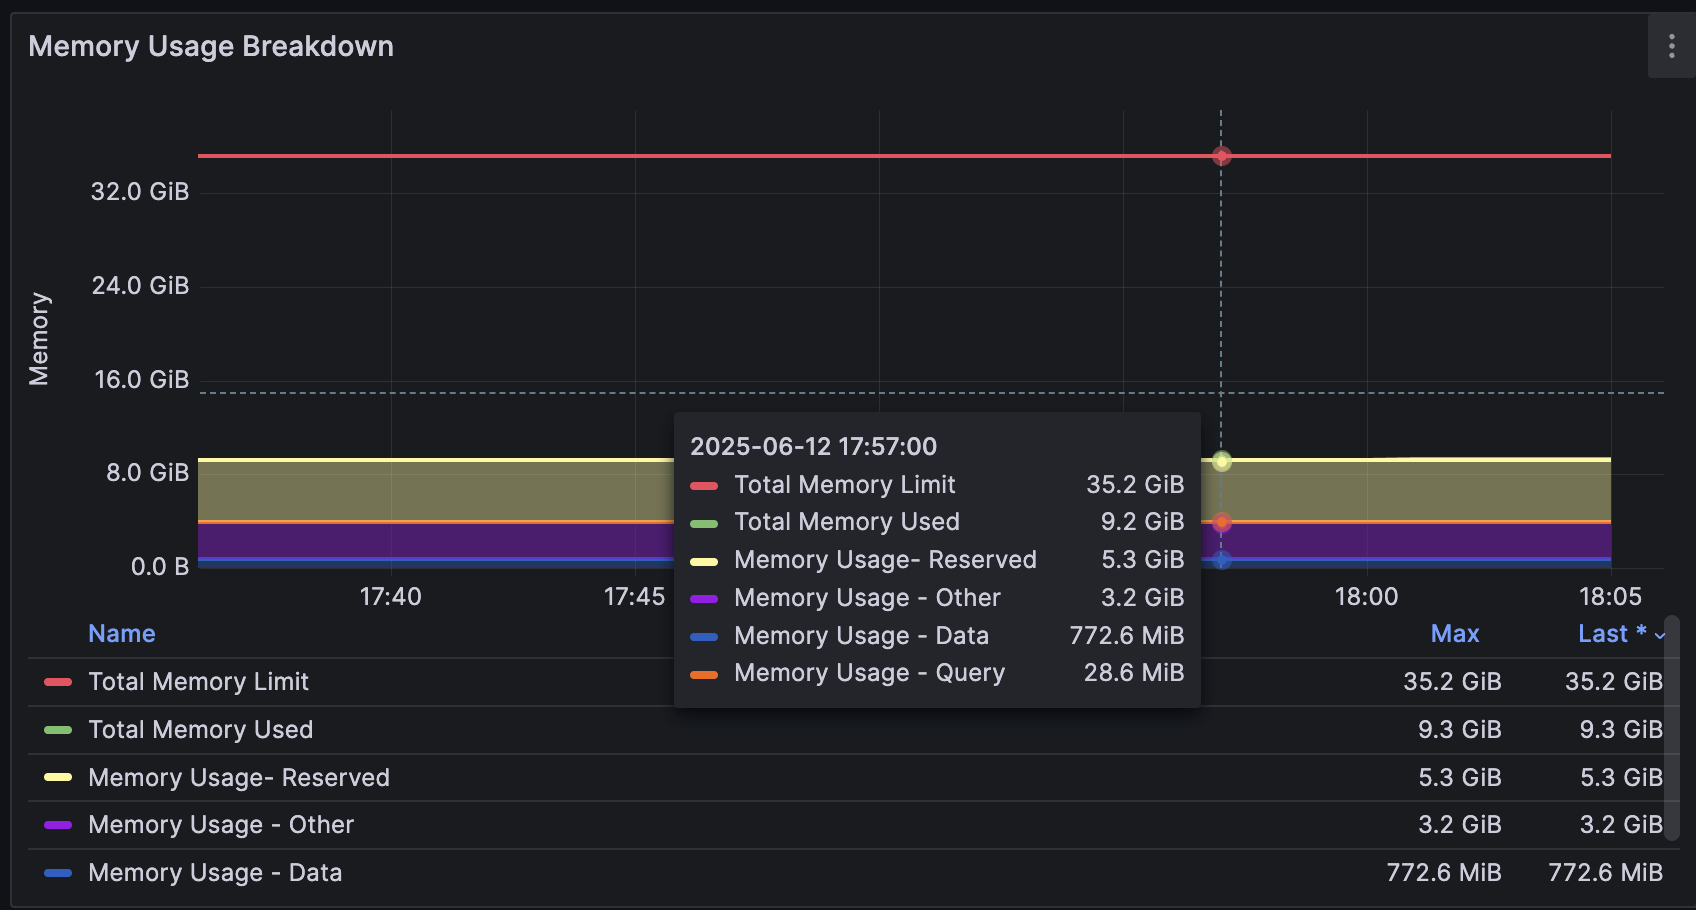Click the purple Memory Usage - Other legend swatch

pyautogui.click(x=58, y=825)
